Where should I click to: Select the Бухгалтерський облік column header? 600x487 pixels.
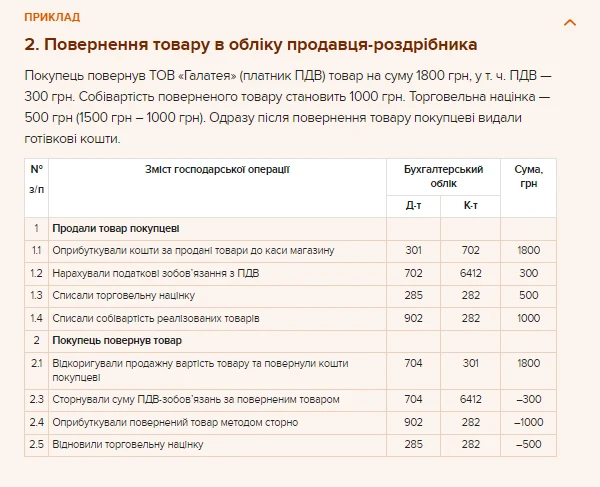click(442, 176)
